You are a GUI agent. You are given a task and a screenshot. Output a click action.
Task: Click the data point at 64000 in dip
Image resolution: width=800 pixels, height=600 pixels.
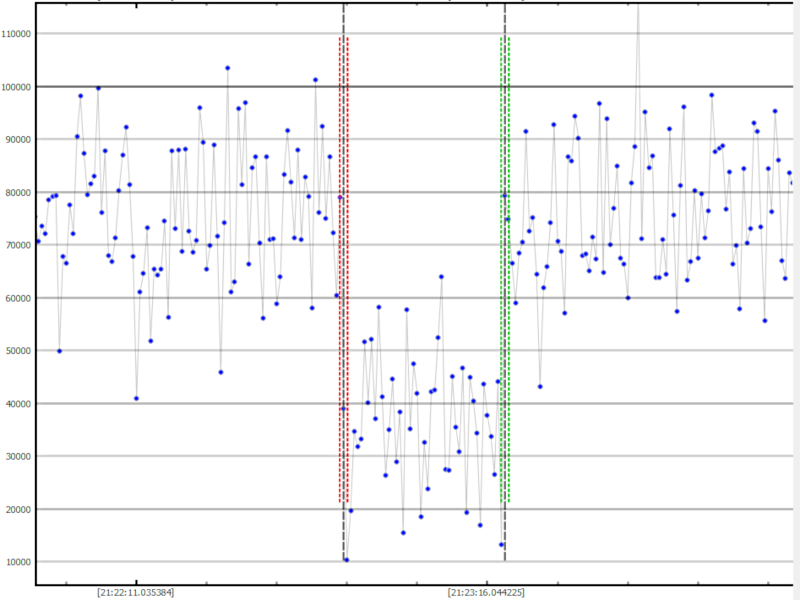click(441, 276)
